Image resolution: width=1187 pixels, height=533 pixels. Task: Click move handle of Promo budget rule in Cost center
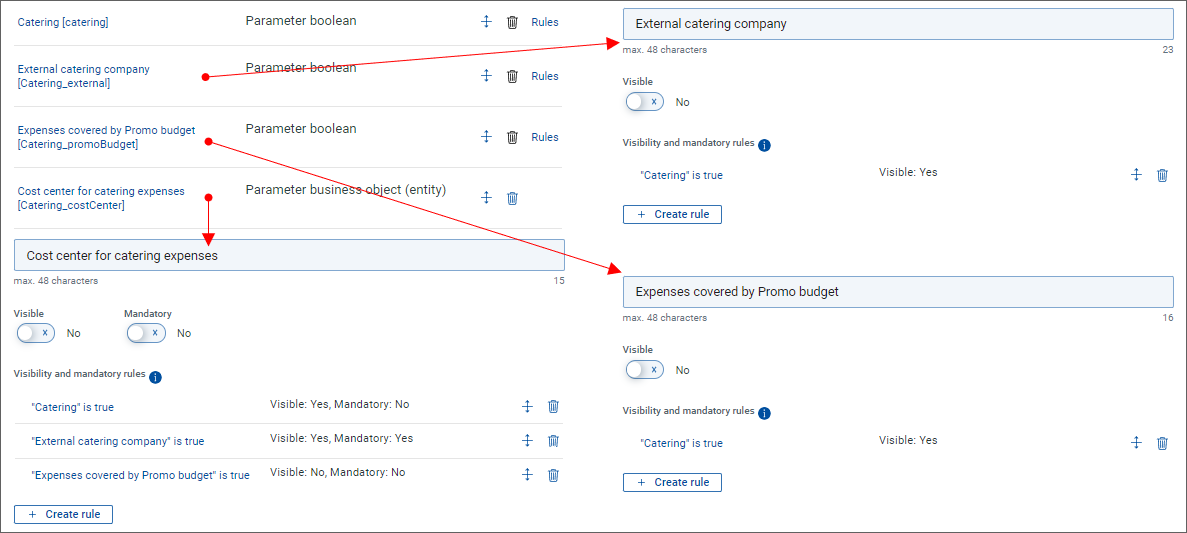point(527,474)
